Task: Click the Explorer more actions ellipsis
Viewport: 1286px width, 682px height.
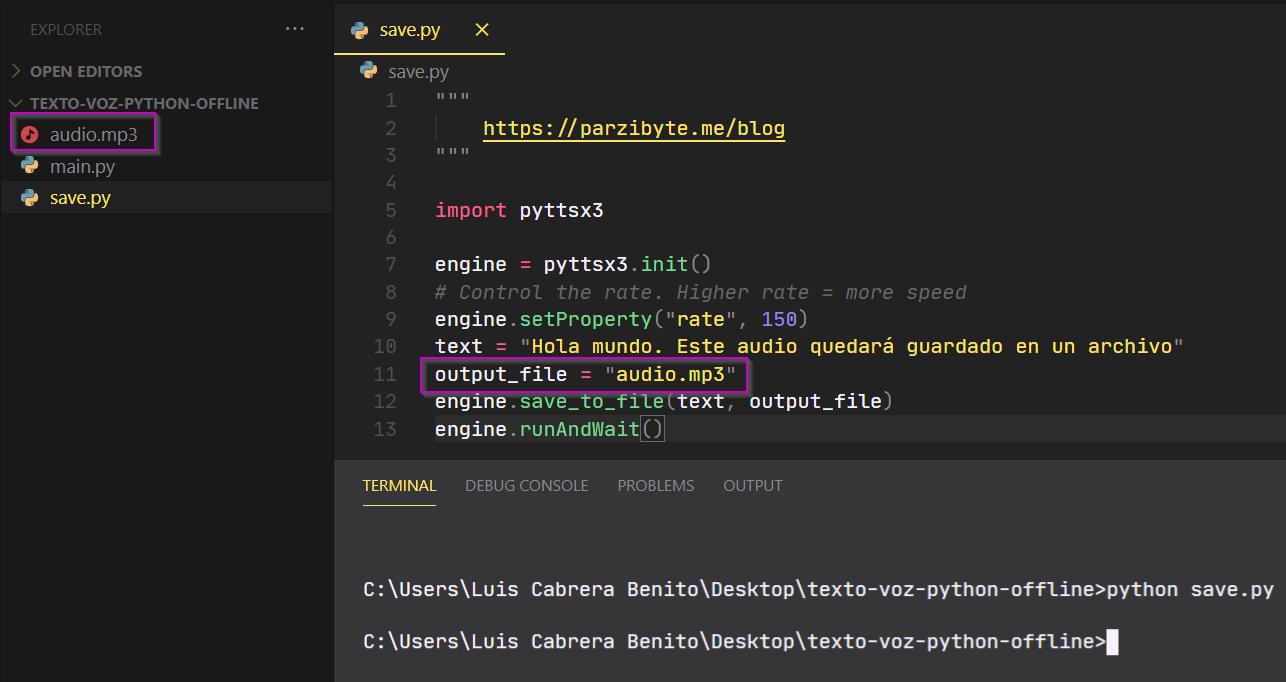Action: pyautogui.click(x=294, y=29)
